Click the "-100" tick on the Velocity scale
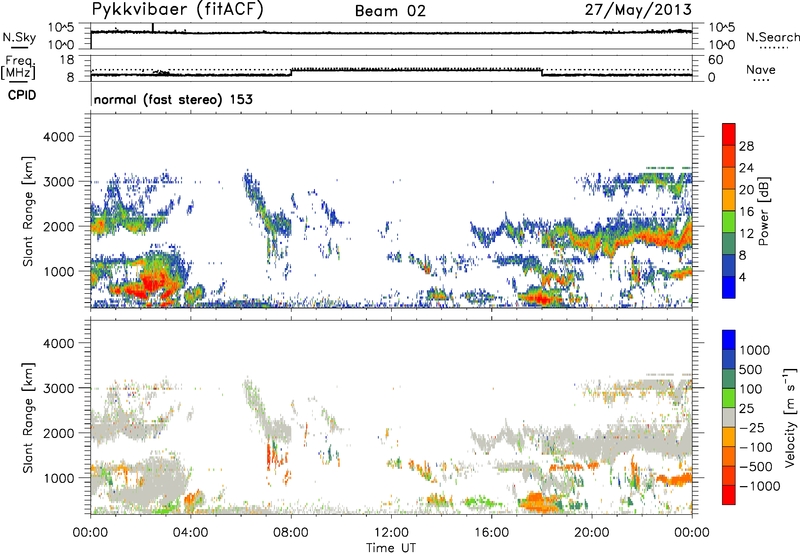Image resolution: width=800 pixels, height=554 pixels. point(755,447)
